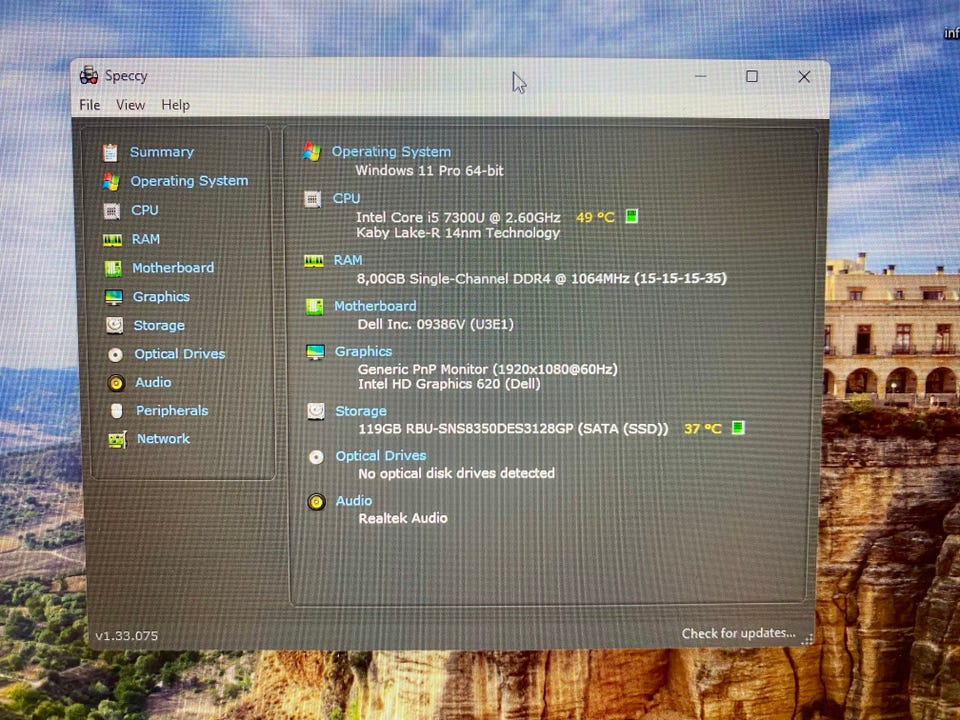Click the Intel HD Graphics 620 text
This screenshot has height=720, width=960.
click(449, 384)
